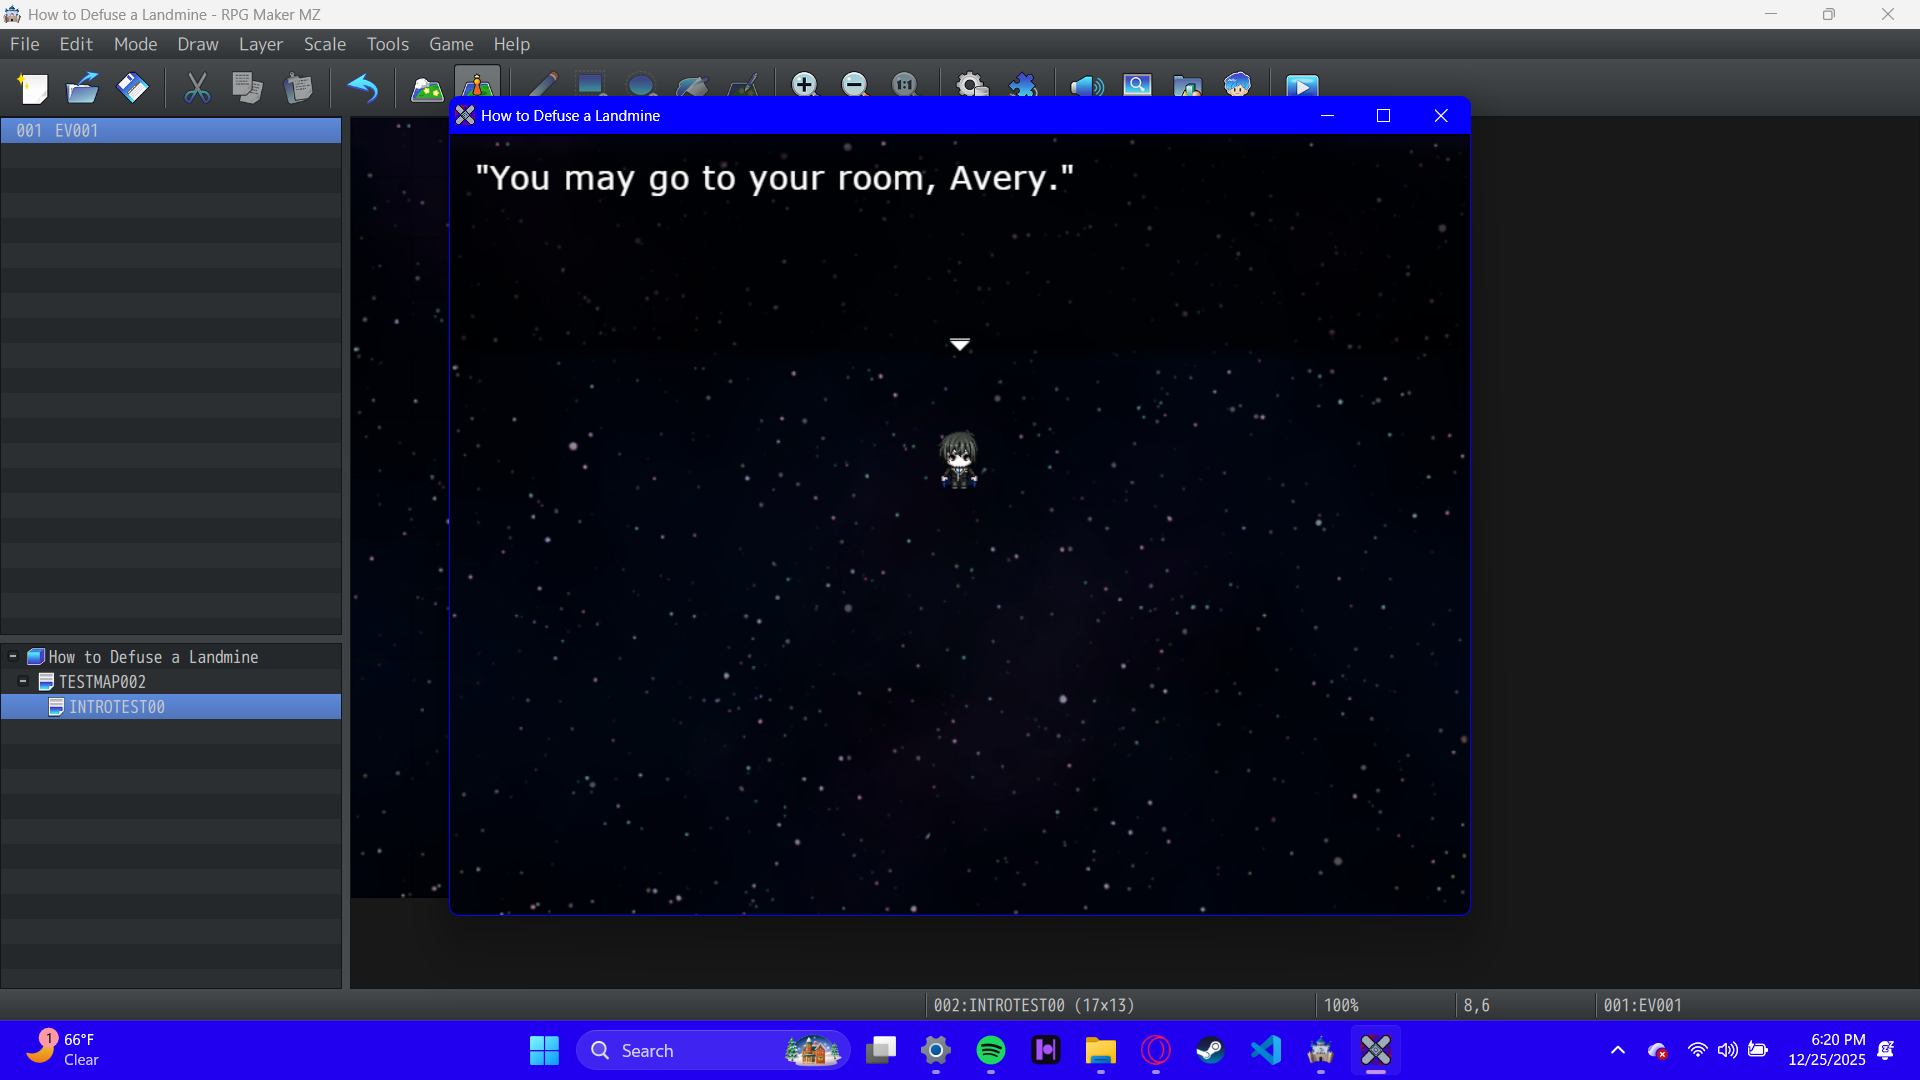
Task: Click the Zoom In magnifier icon
Action: (804, 85)
